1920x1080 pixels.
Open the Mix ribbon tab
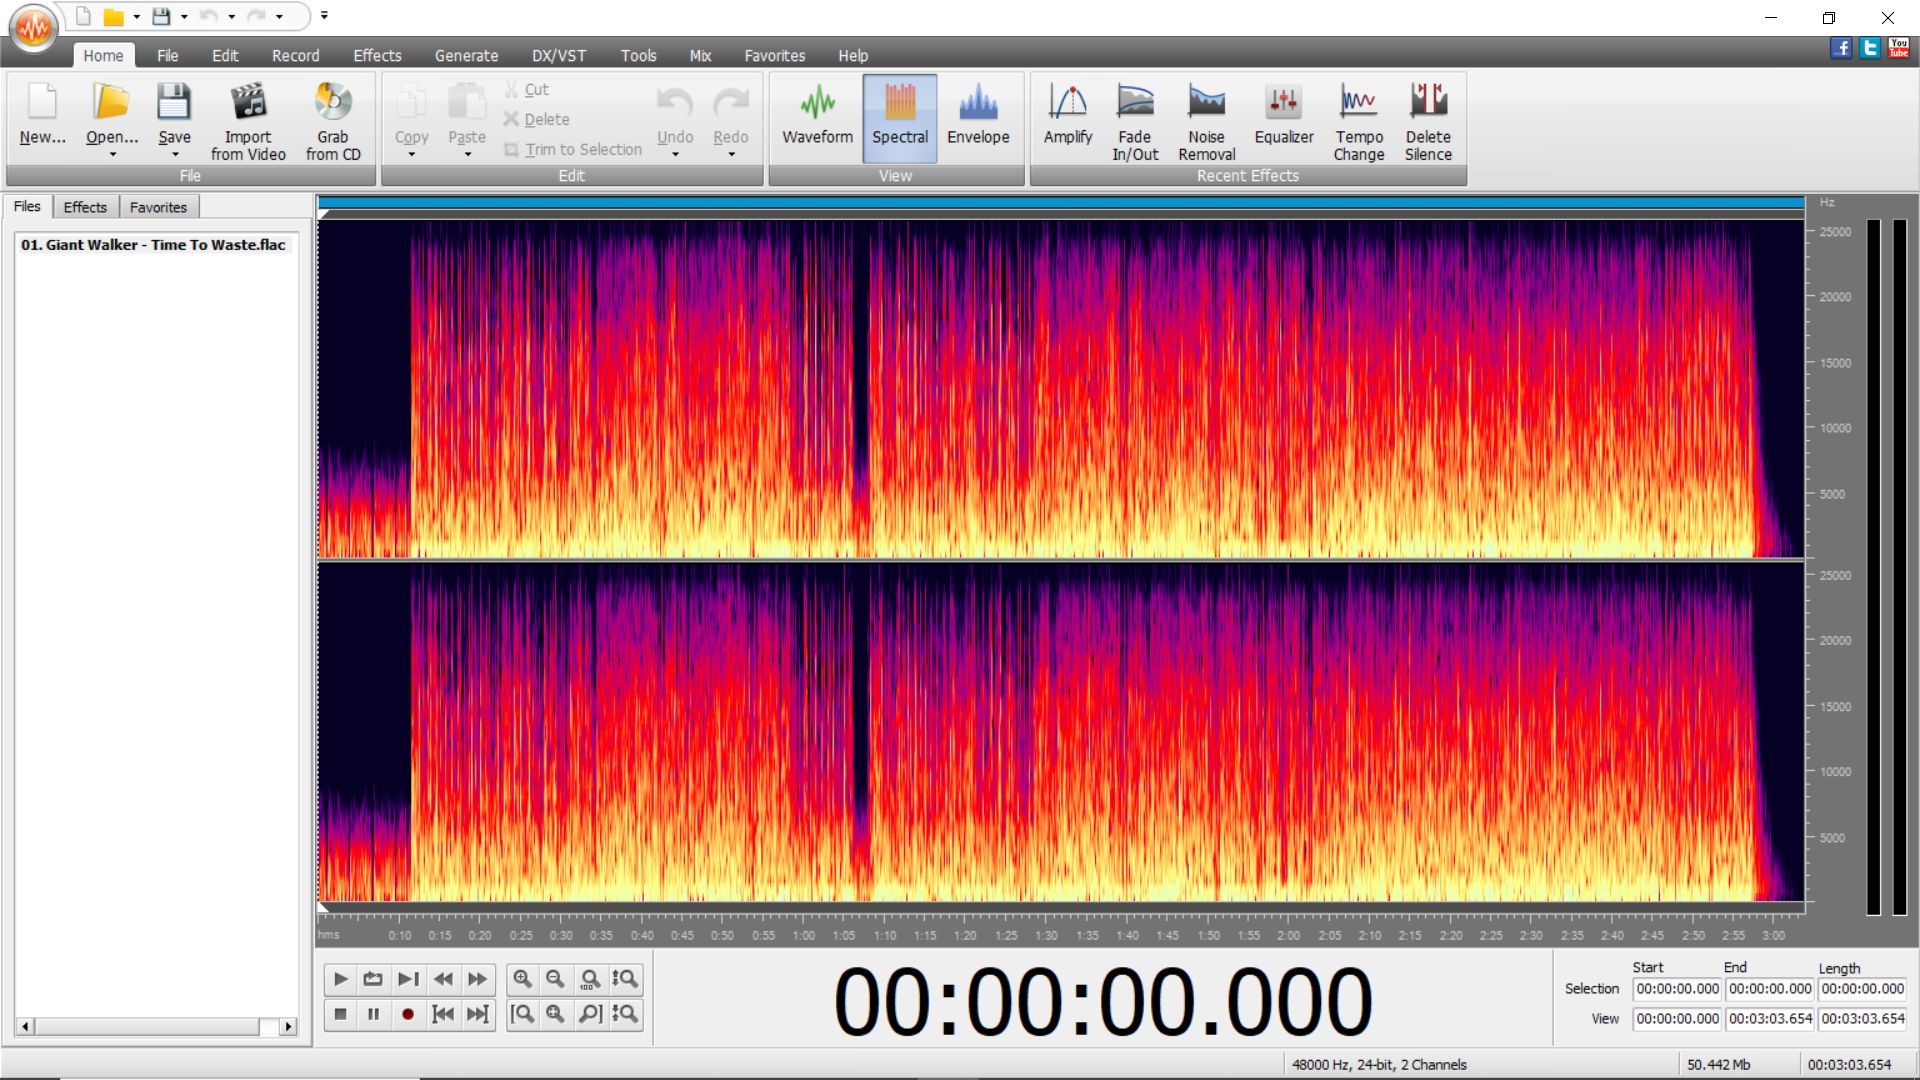[x=700, y=55]
